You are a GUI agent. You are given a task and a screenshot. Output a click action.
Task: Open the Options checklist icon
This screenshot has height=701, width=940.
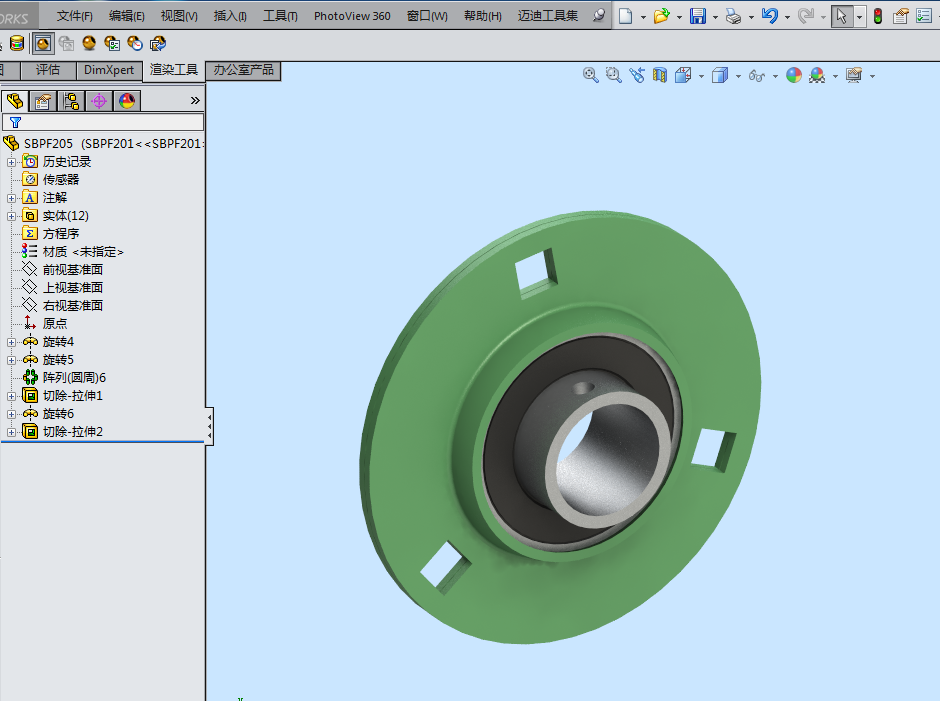[x=924, y=16]
